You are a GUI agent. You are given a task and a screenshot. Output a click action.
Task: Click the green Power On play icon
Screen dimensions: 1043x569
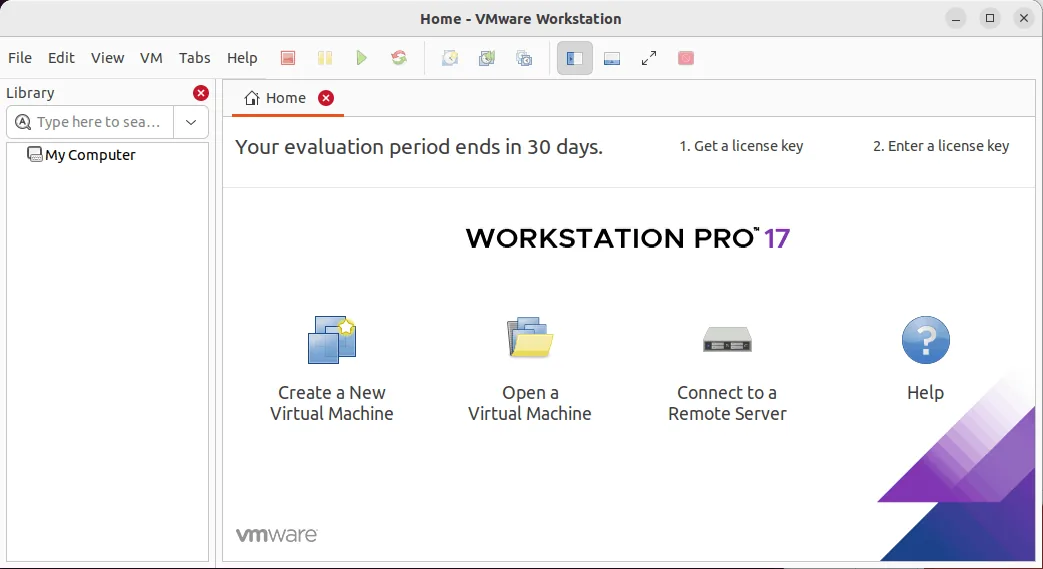pos(361,59)
